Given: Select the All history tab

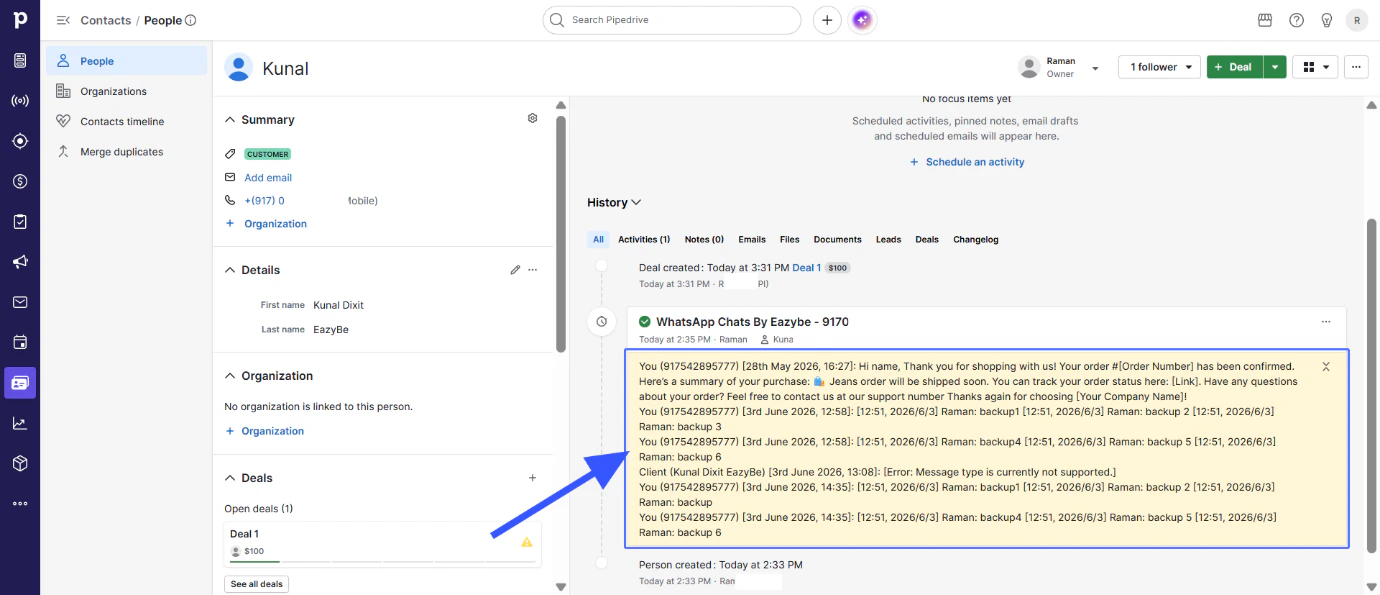Looking at the screenshot, I should 598,239.
